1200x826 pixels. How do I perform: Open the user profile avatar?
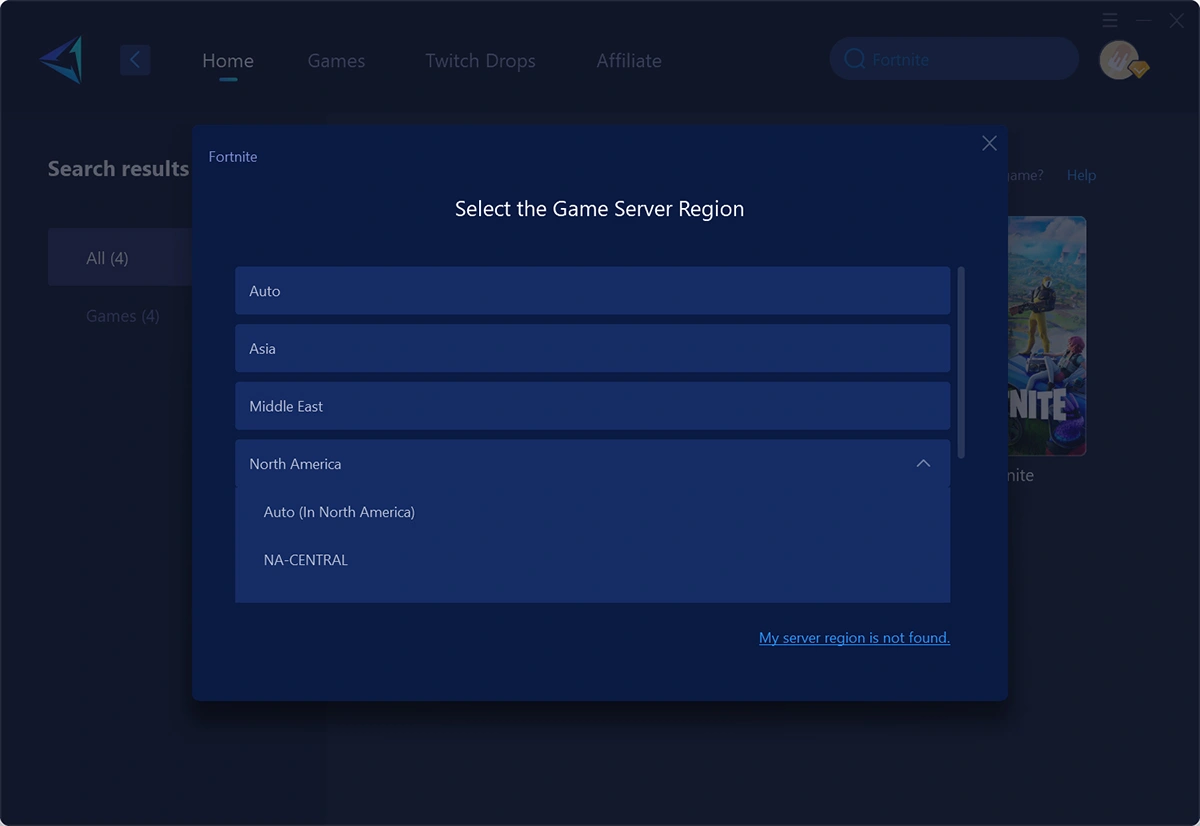1119,60
